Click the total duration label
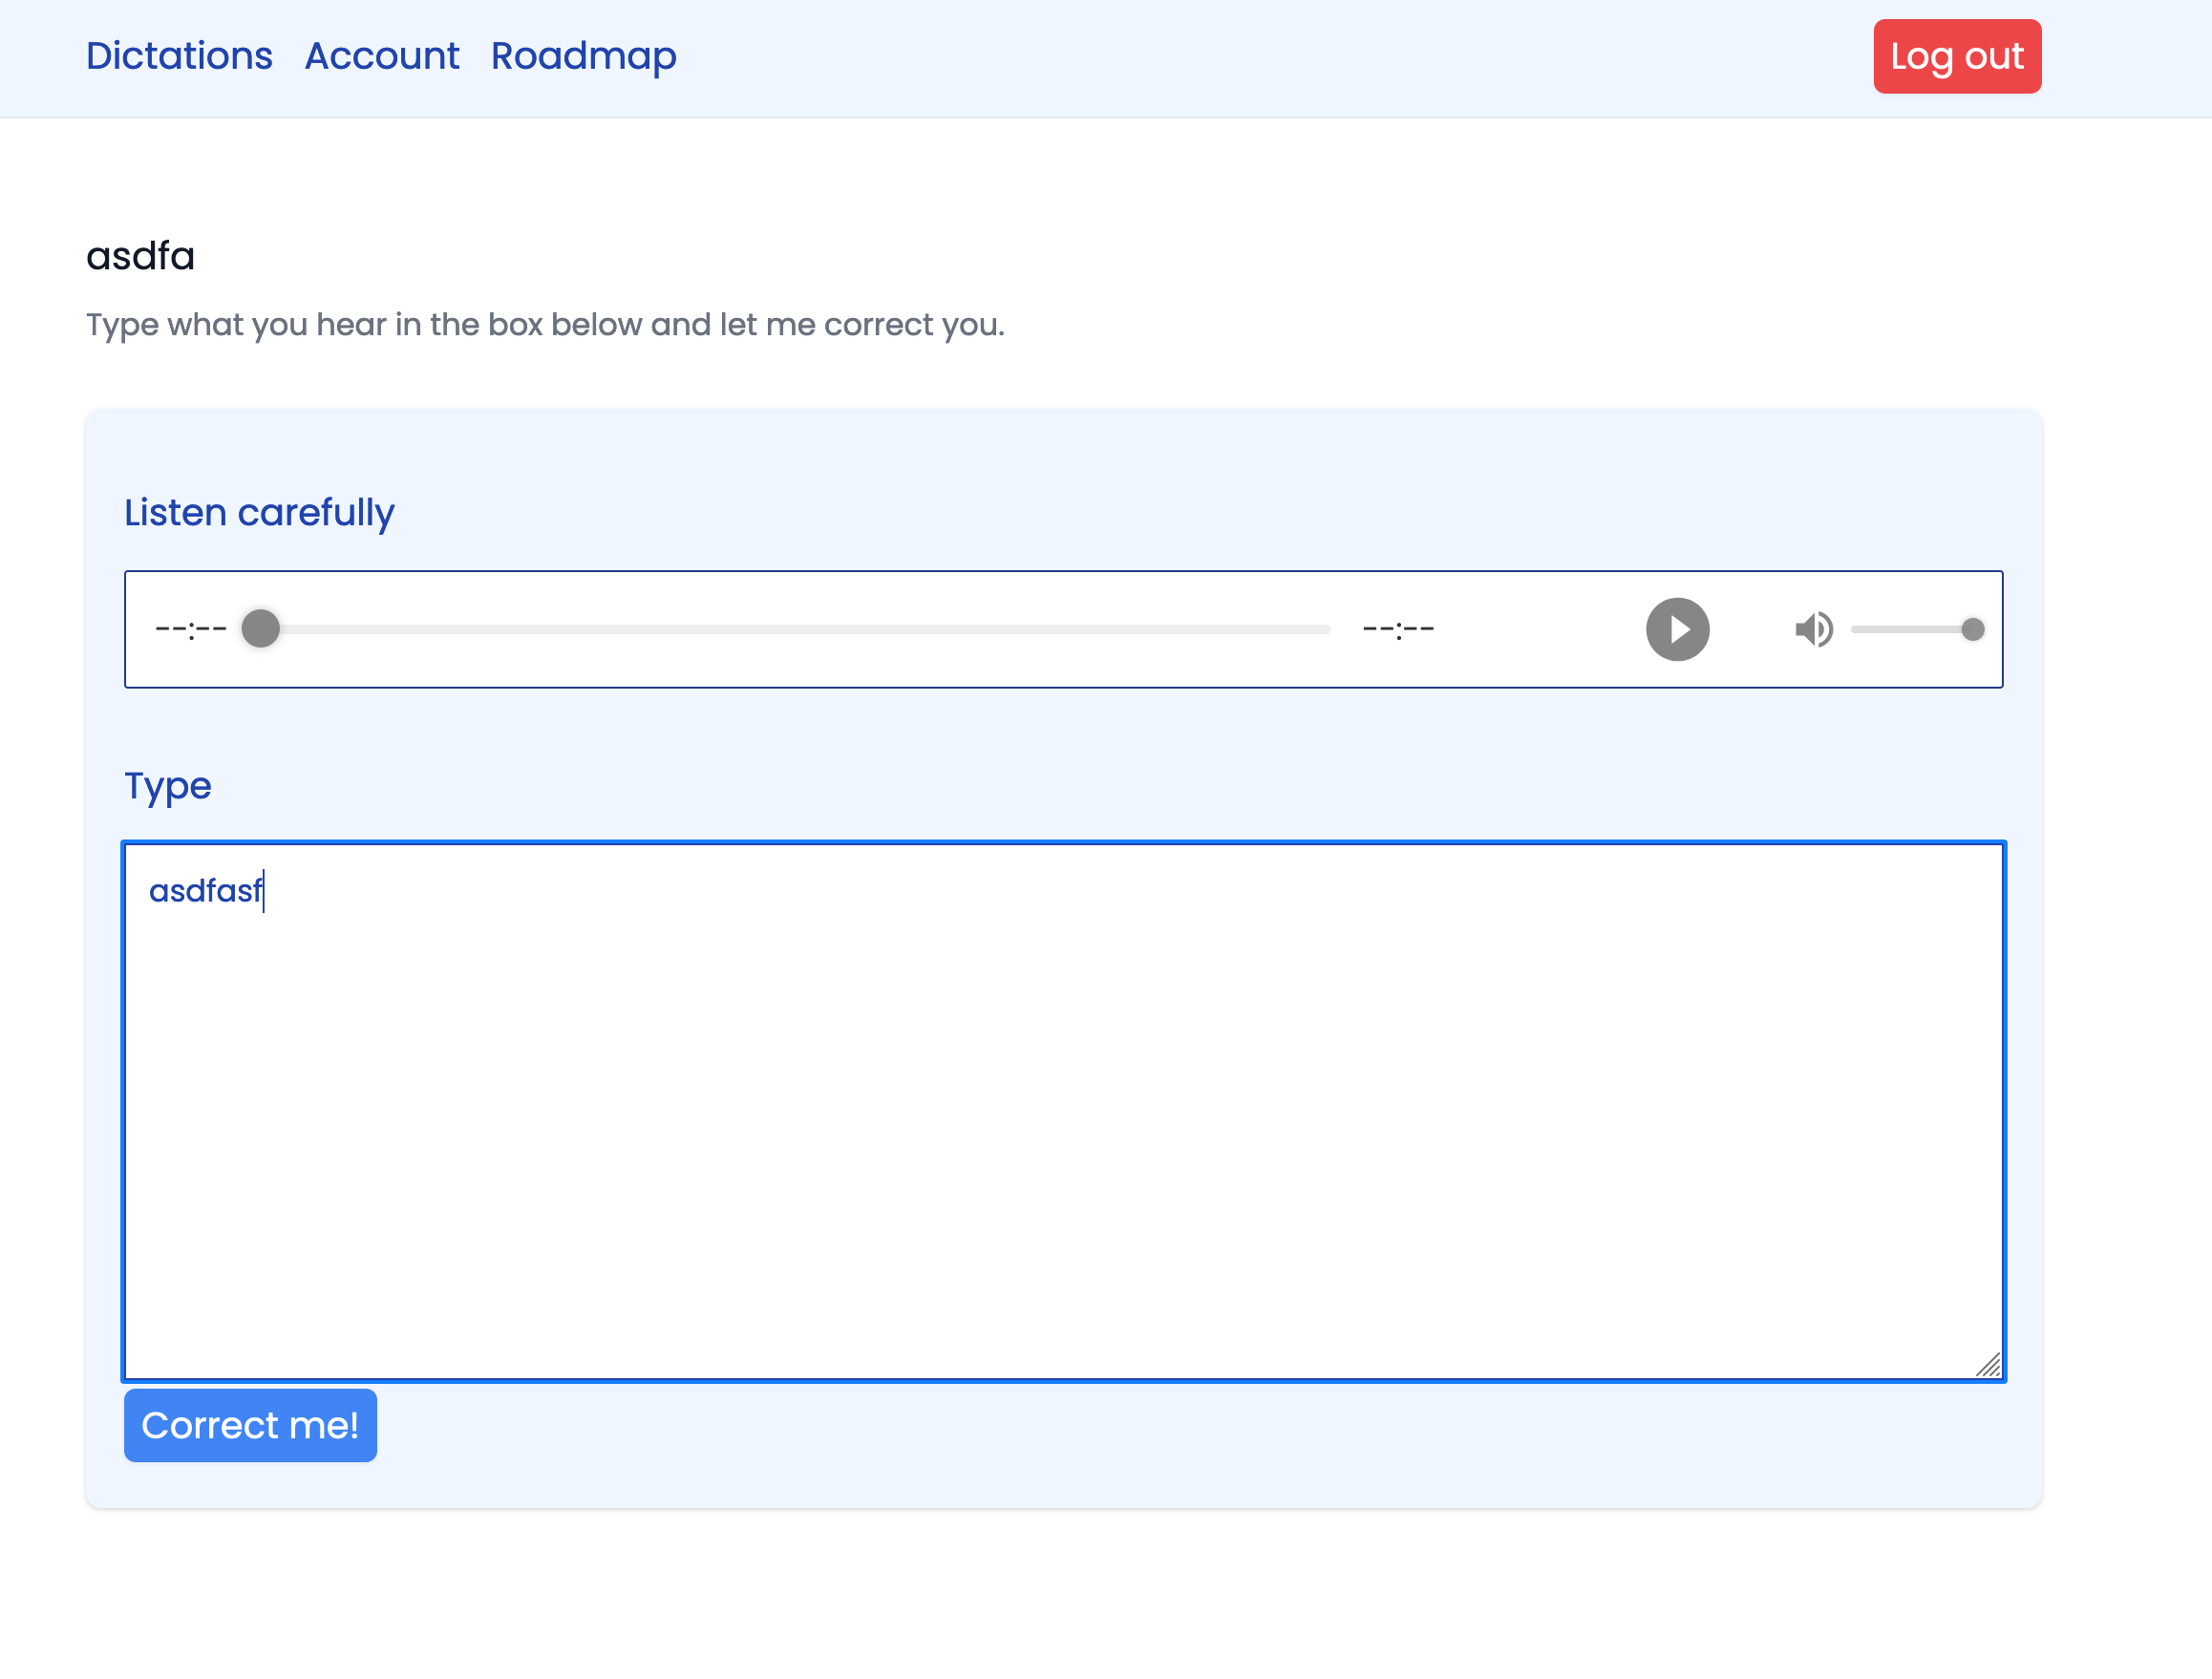Viewport: 2212px width, 1679px height. point(1398,629)
